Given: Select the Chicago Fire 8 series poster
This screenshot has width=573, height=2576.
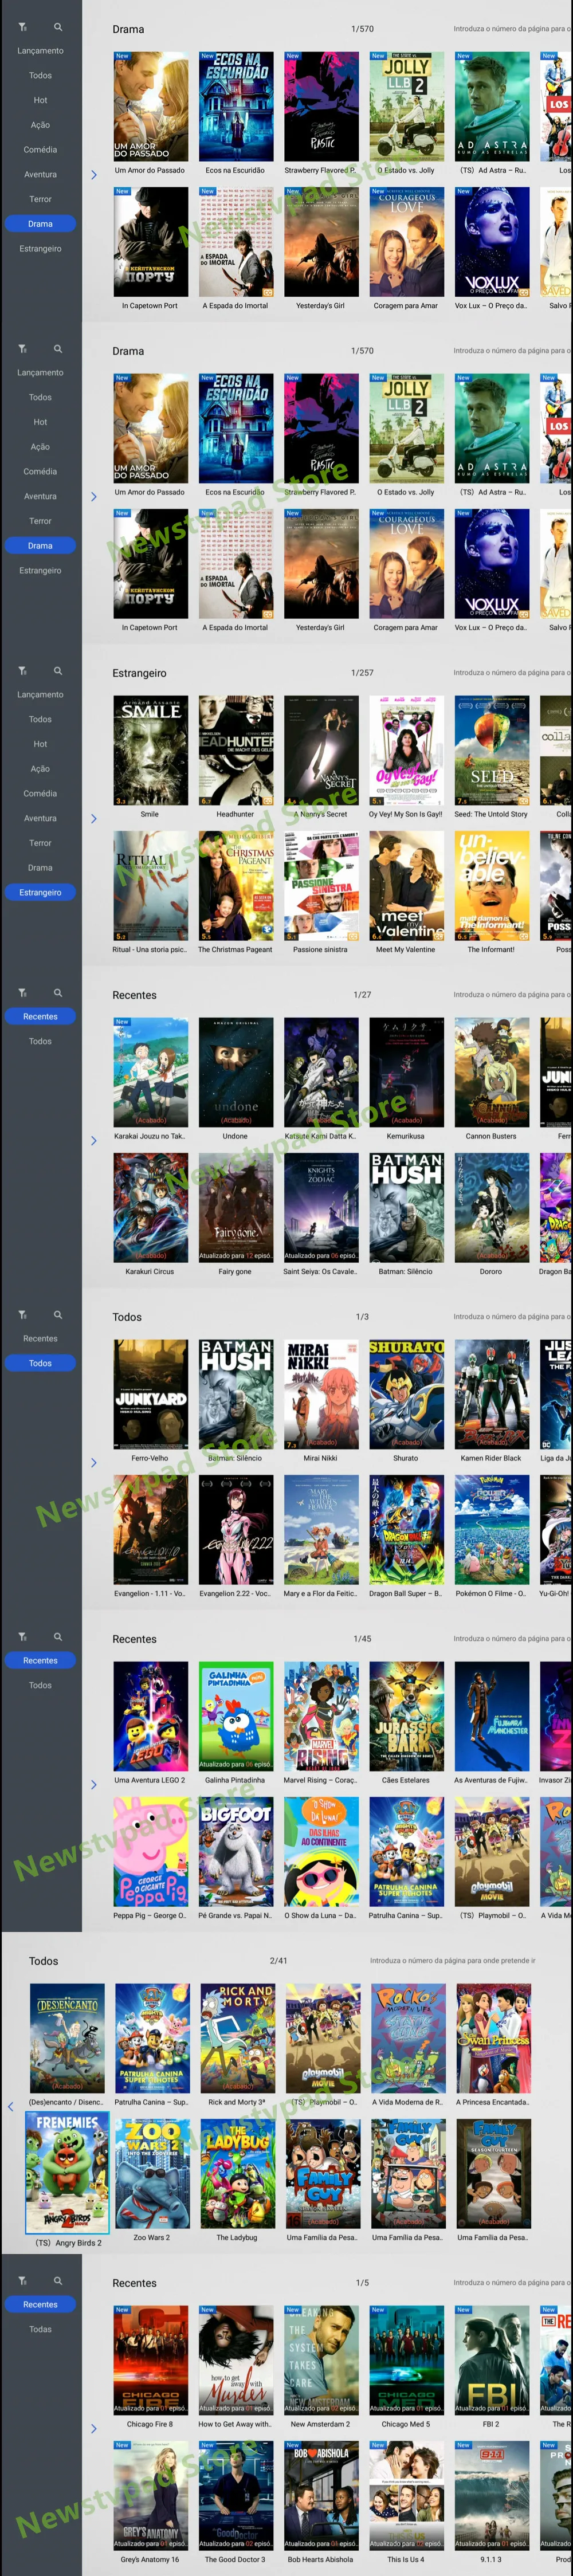Looking at the screenshot, I should pos(150,2360).
